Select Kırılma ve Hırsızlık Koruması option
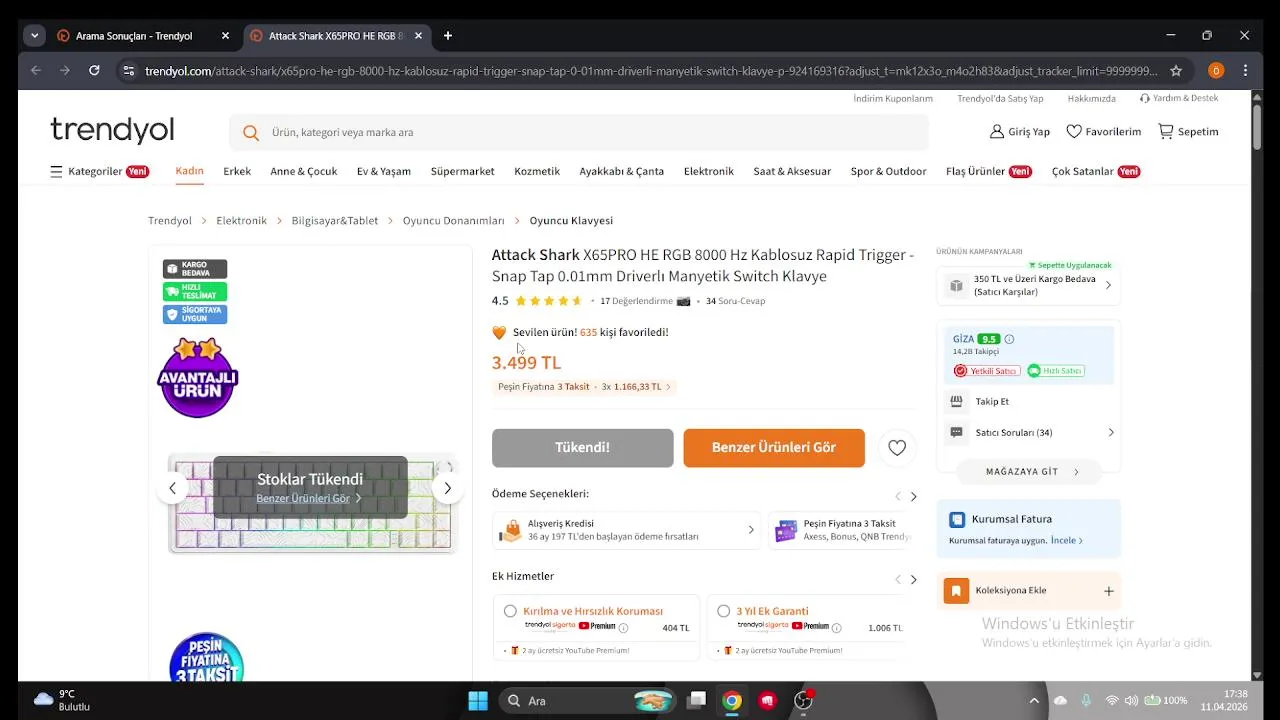Viewport: 1280px width, 720px height. coord(510,611)
